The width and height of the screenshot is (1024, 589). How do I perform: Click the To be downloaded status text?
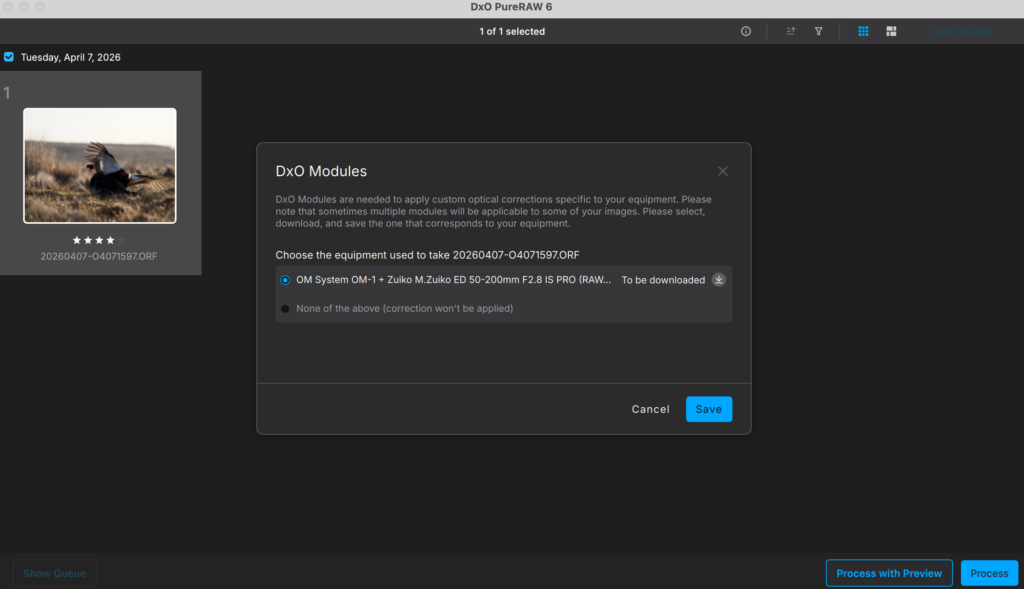pos(663,280)
